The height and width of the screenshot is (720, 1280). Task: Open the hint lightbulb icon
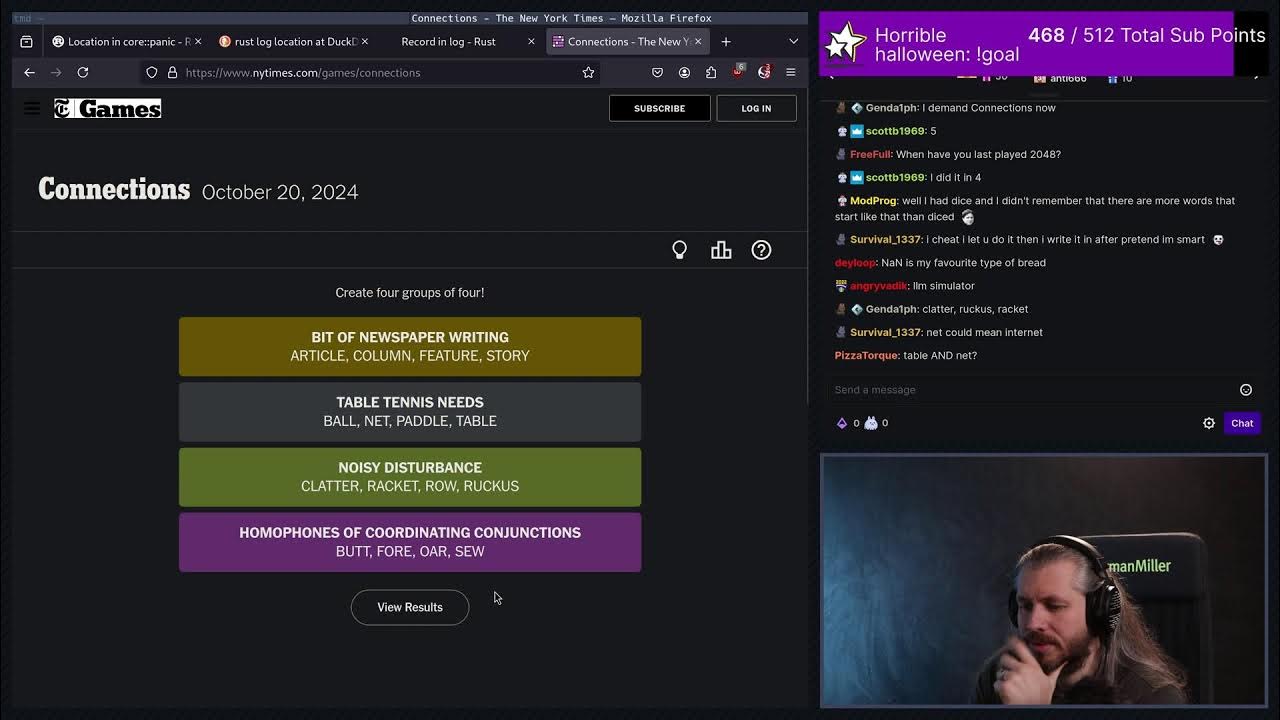point(679,250)
